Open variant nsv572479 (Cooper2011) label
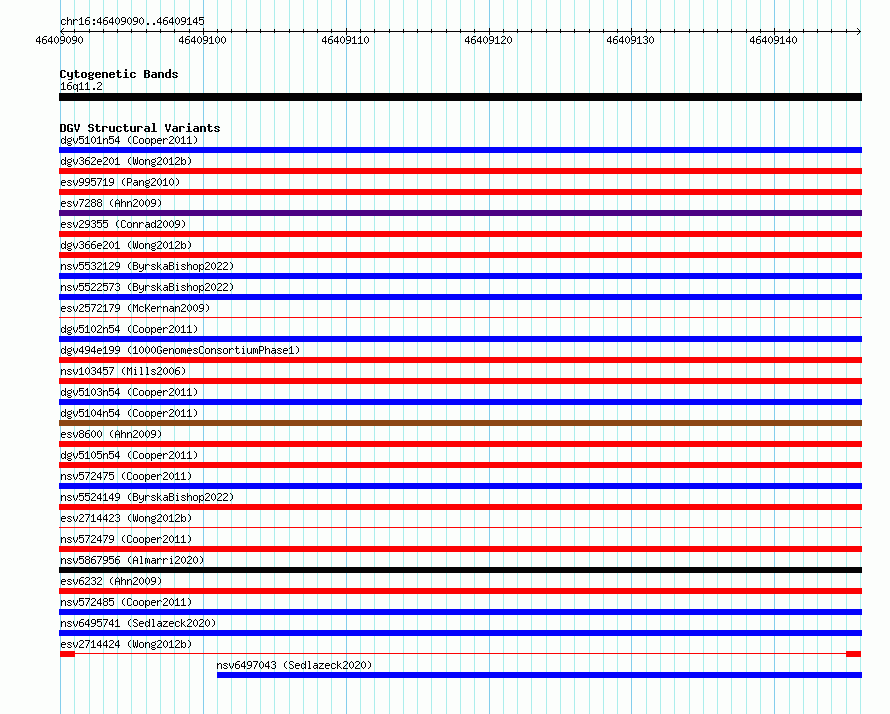This screenshot has height=714, width=890. tap(126, 539)
